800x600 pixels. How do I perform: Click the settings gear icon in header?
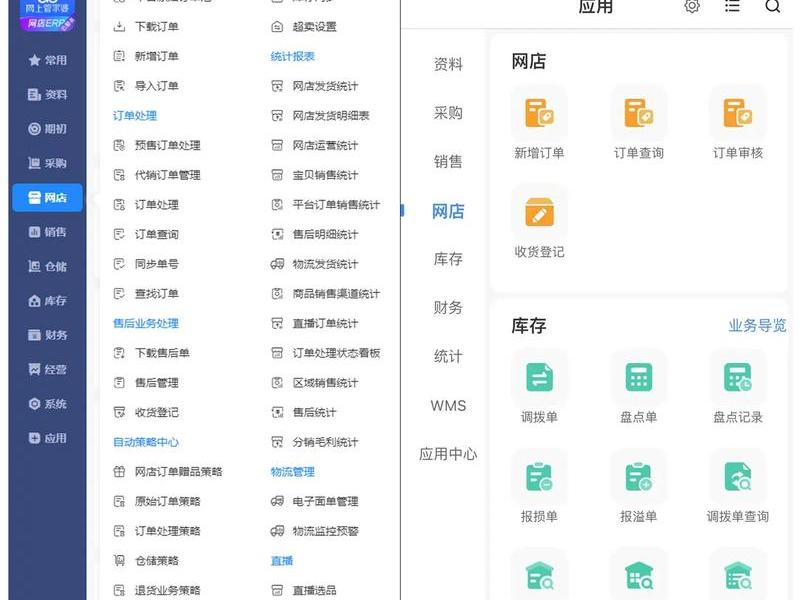[x=692, y=6]
